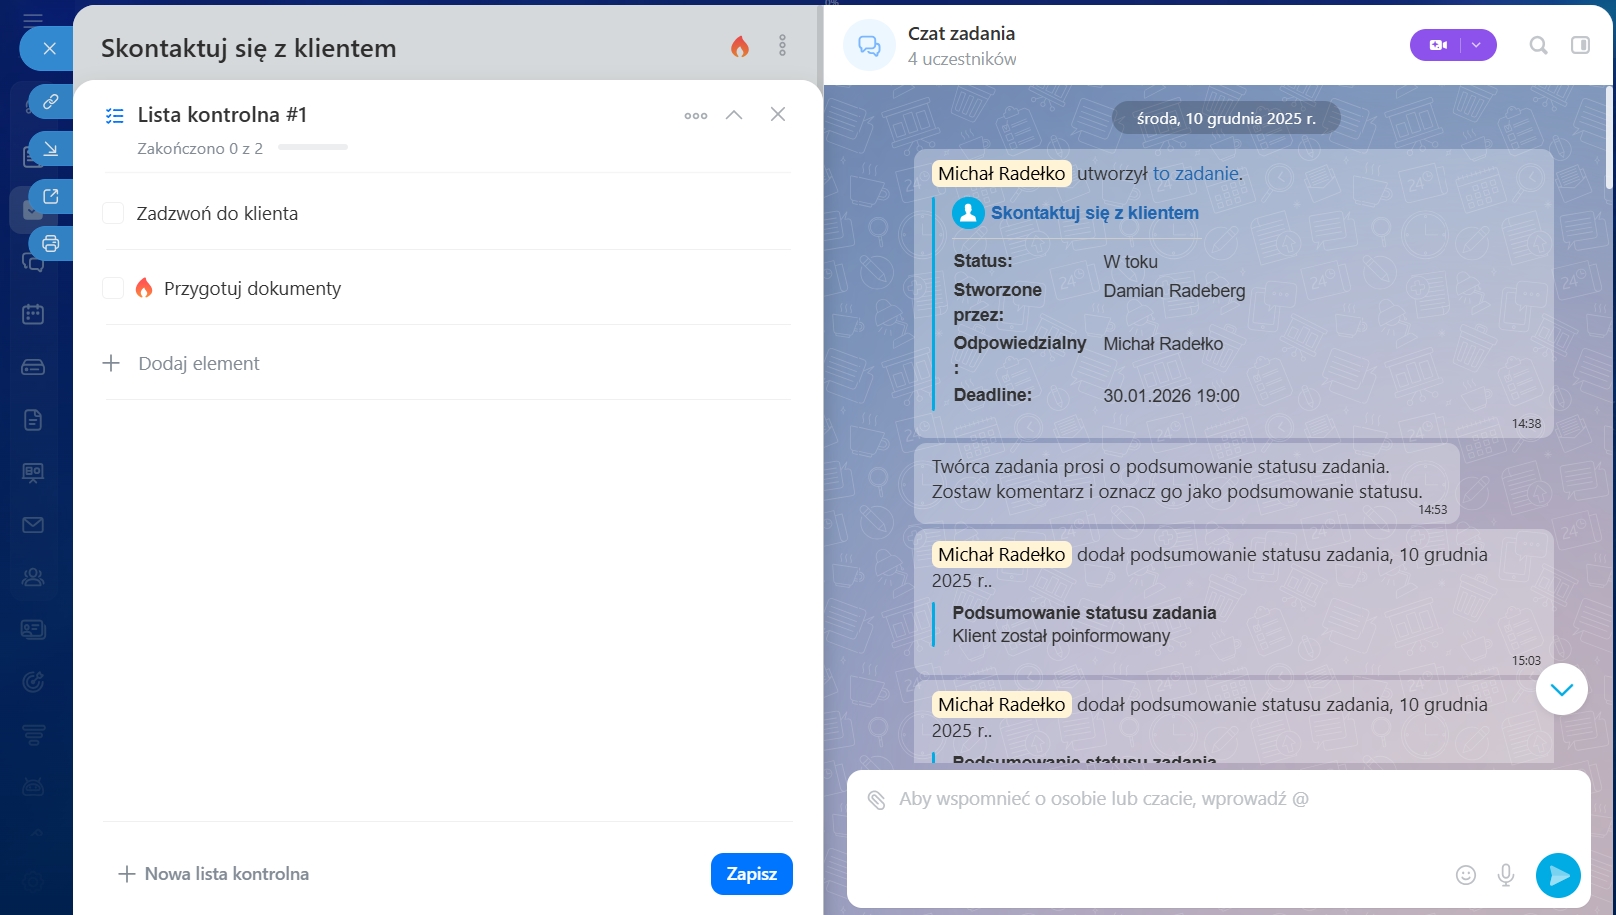Open Webmail from the left sidebar
Viewport: 1616px width, 915px height.
[x=33, y=525]
